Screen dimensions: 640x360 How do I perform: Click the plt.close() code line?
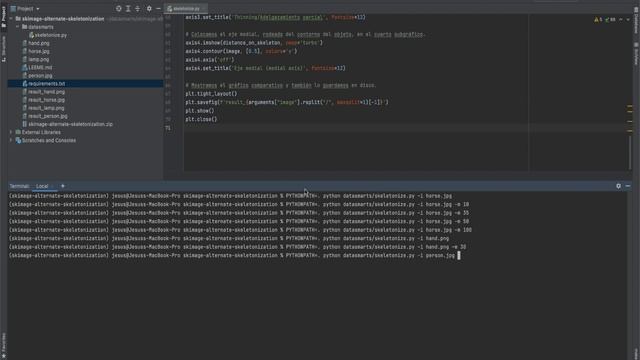click(201, 120)
